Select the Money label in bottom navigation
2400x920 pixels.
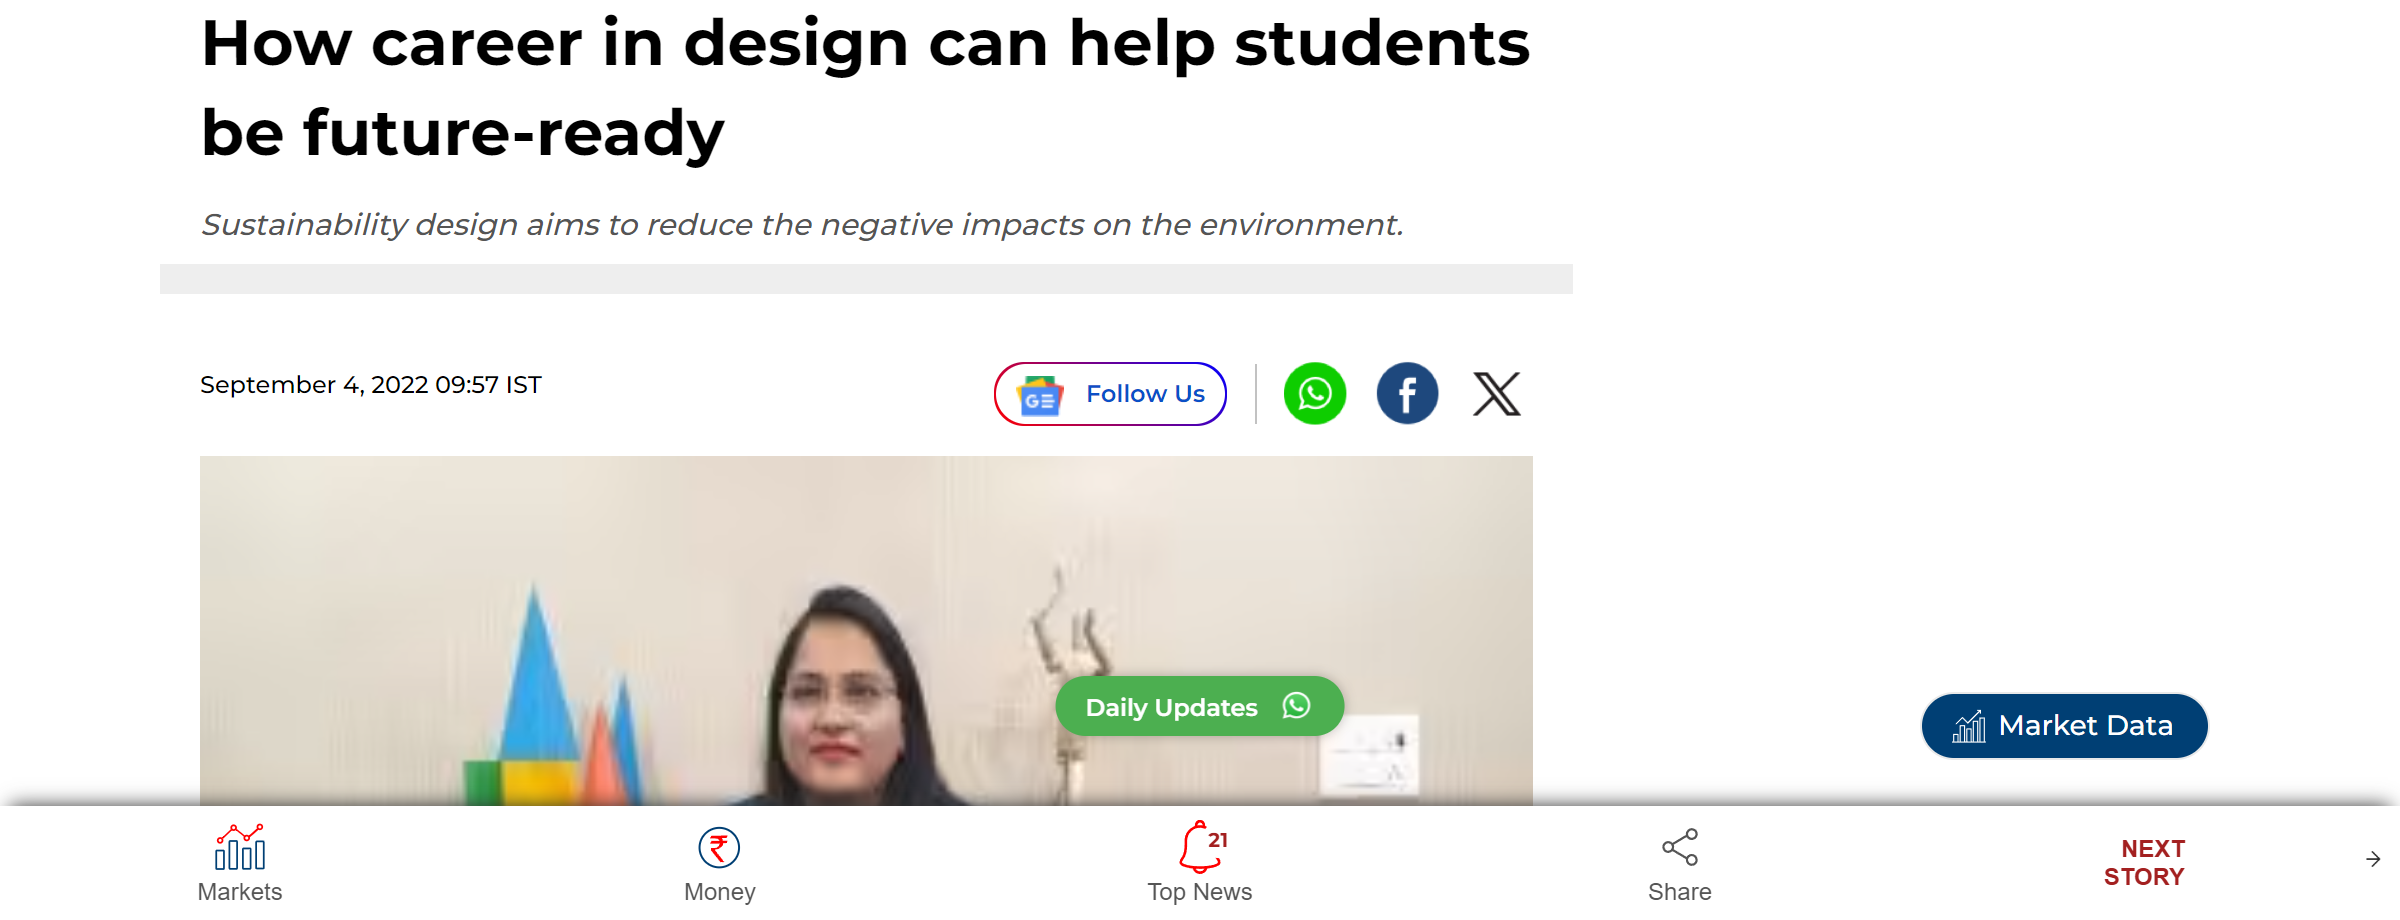click(720, 891)
